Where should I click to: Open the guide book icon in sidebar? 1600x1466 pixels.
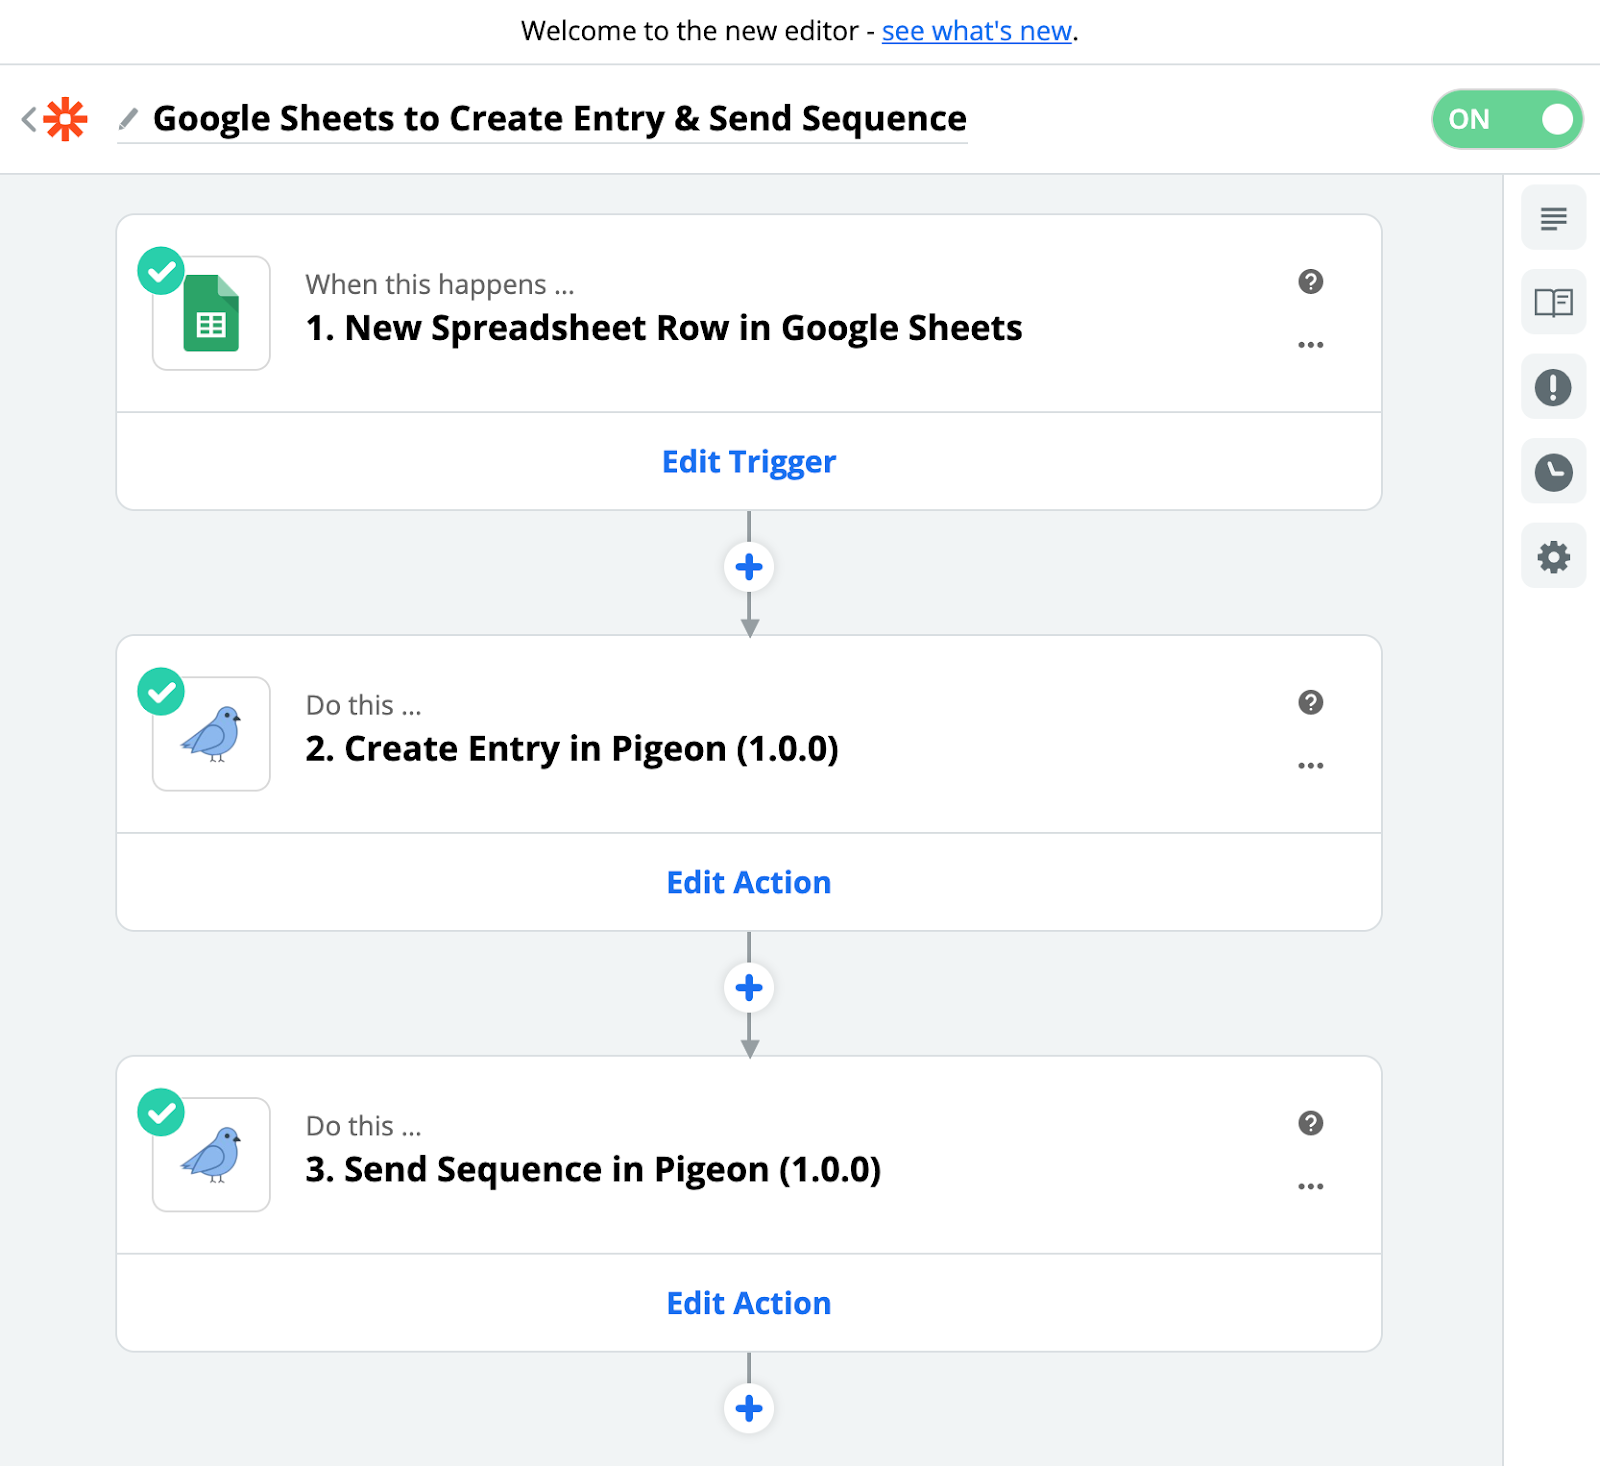[1553, 302]
